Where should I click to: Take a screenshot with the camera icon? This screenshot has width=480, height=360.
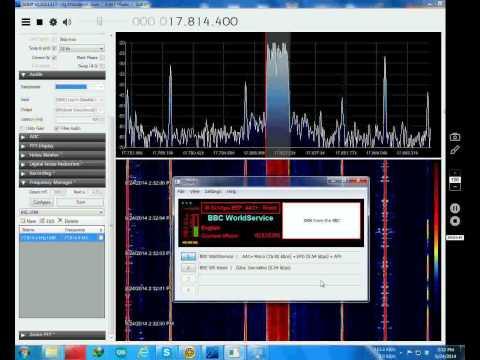click(455, 137)
